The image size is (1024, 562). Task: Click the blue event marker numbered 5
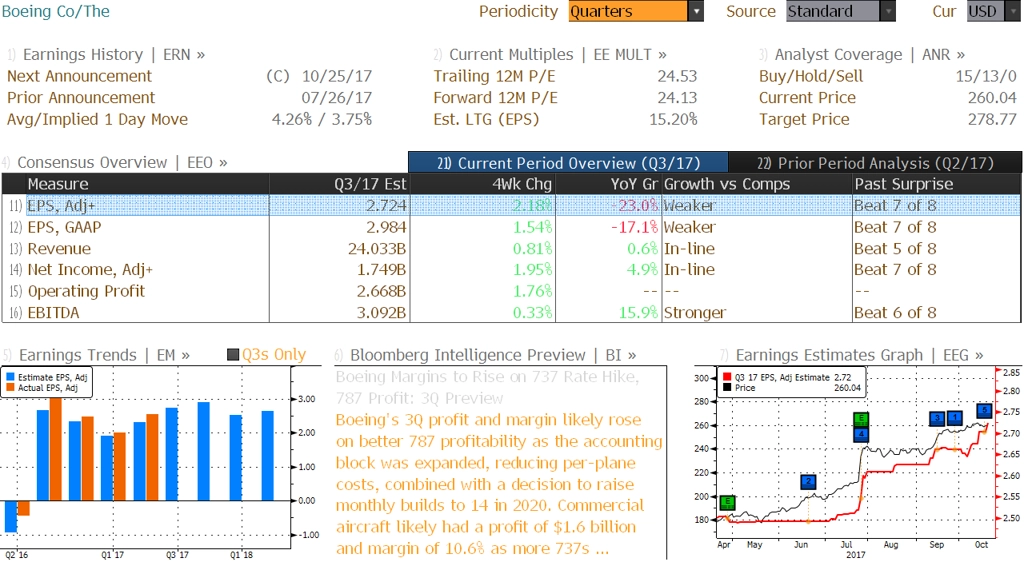984,411
